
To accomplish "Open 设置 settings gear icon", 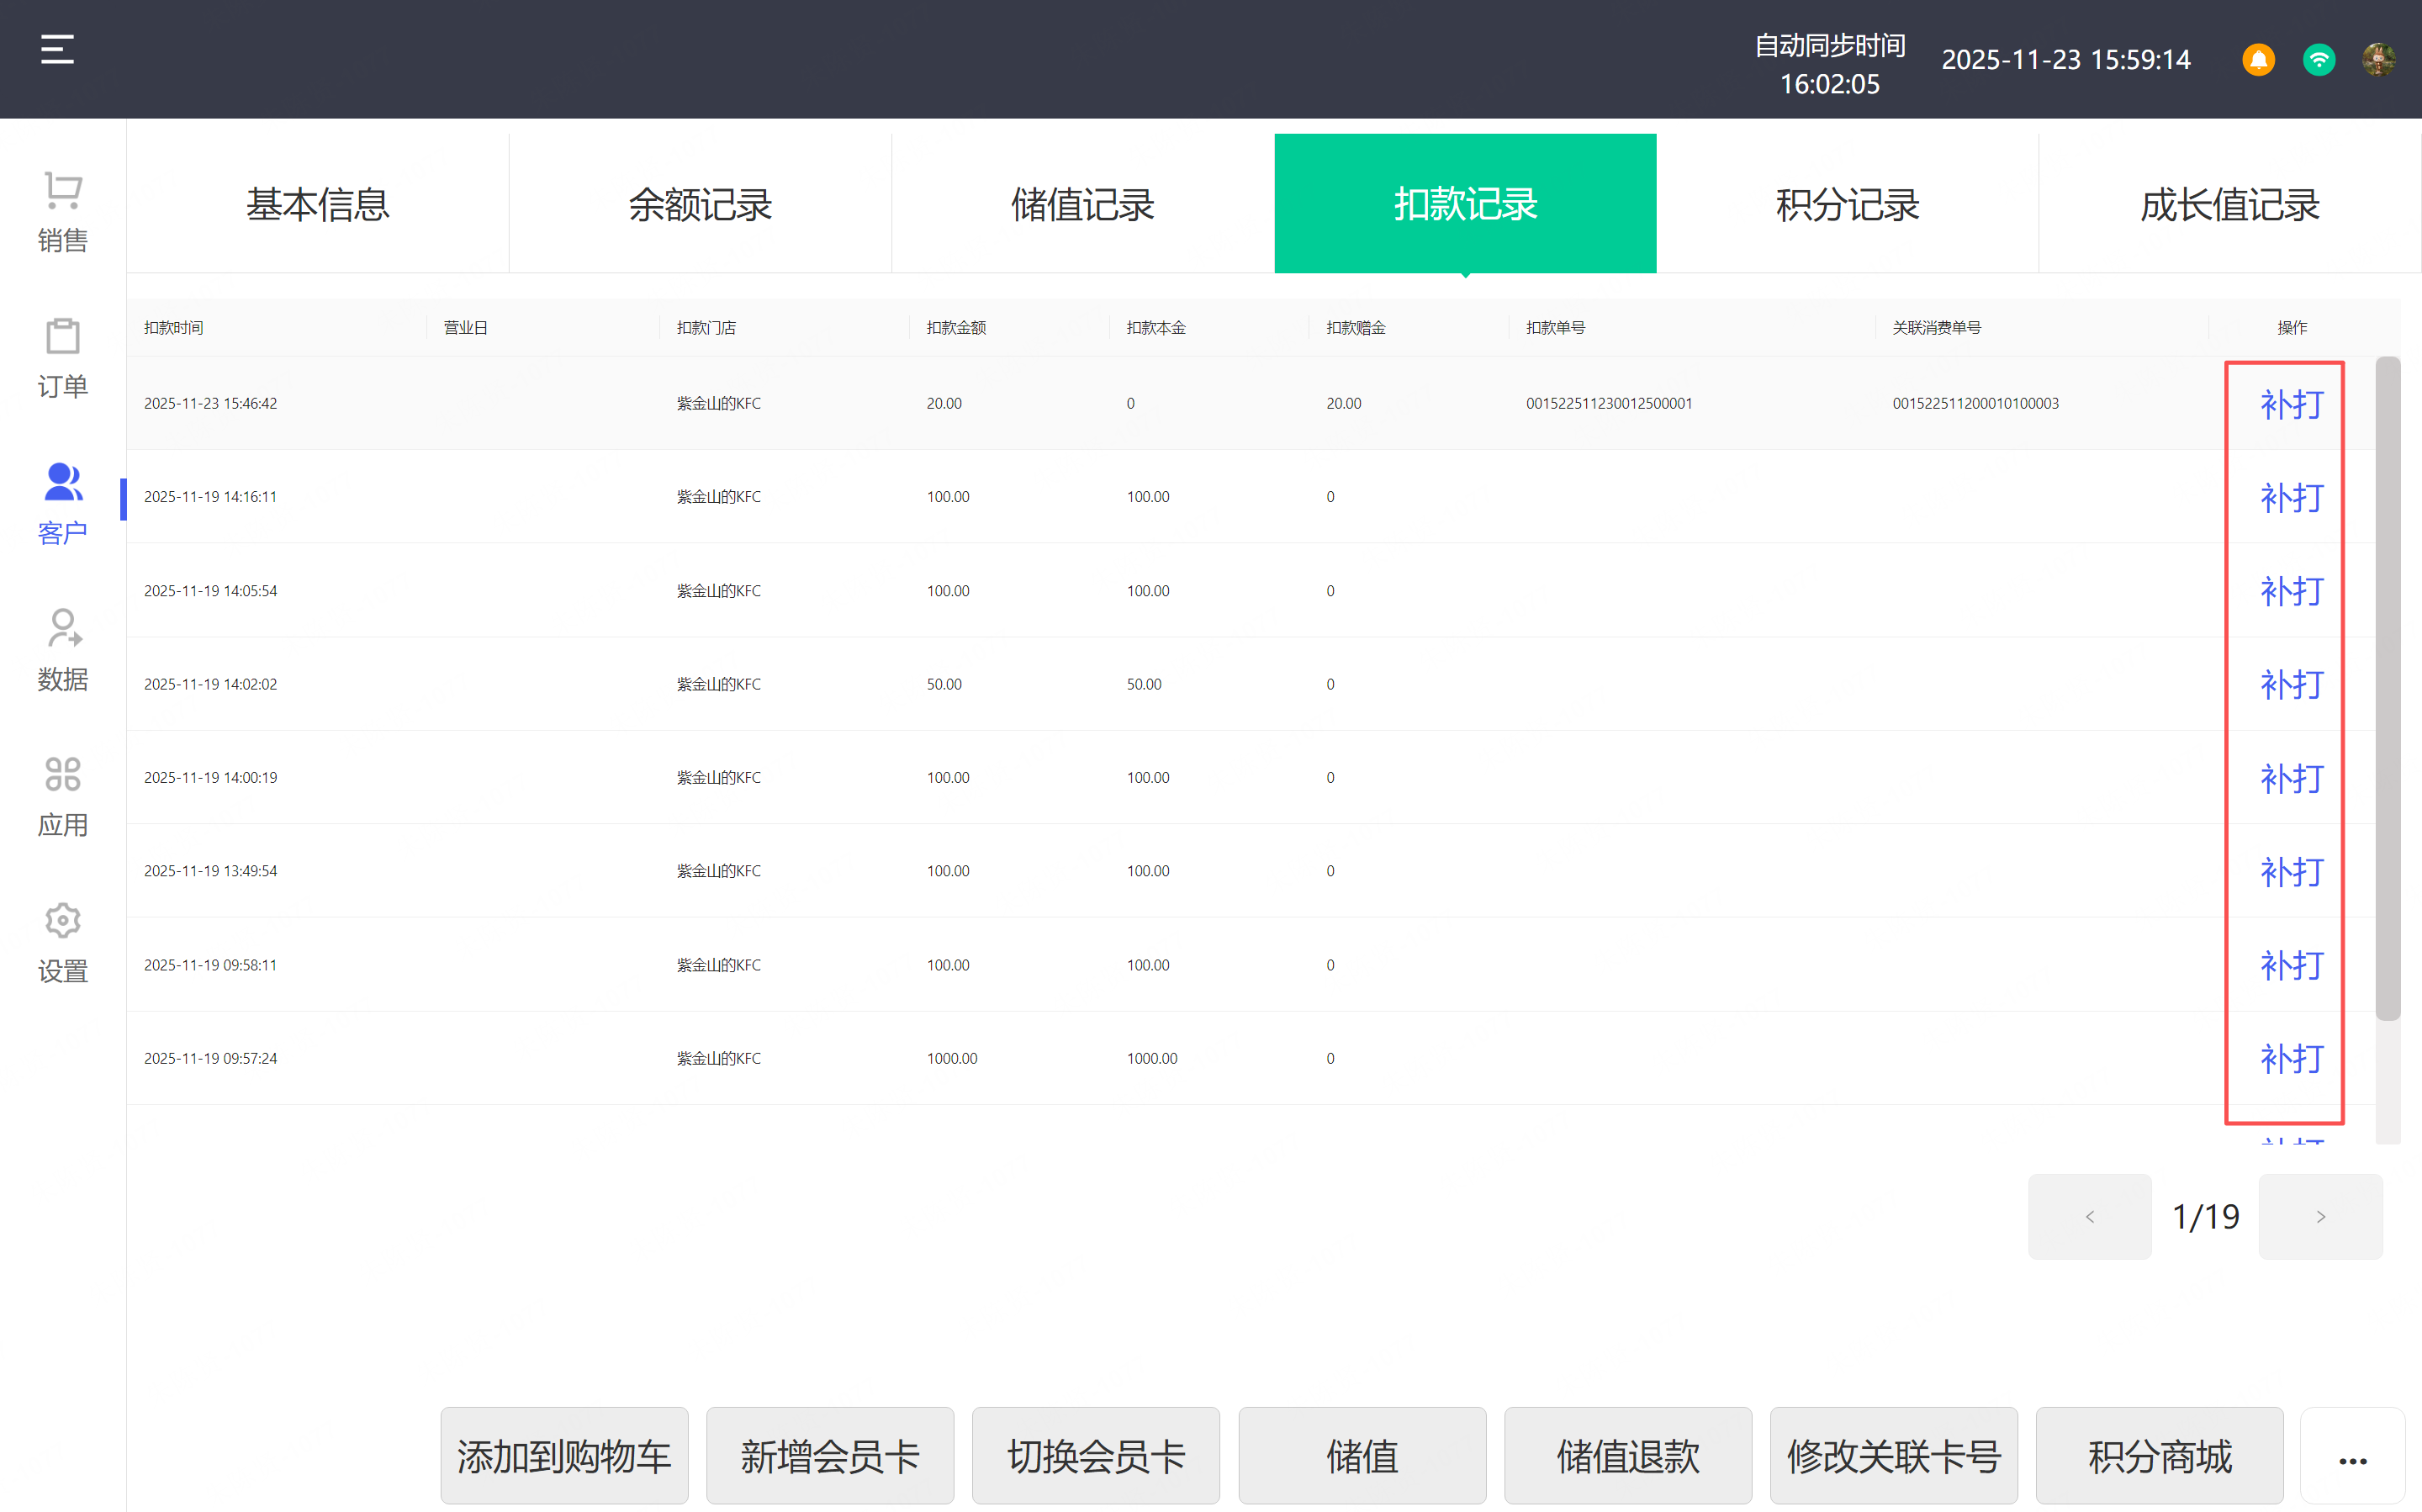I will click(62, 942).
